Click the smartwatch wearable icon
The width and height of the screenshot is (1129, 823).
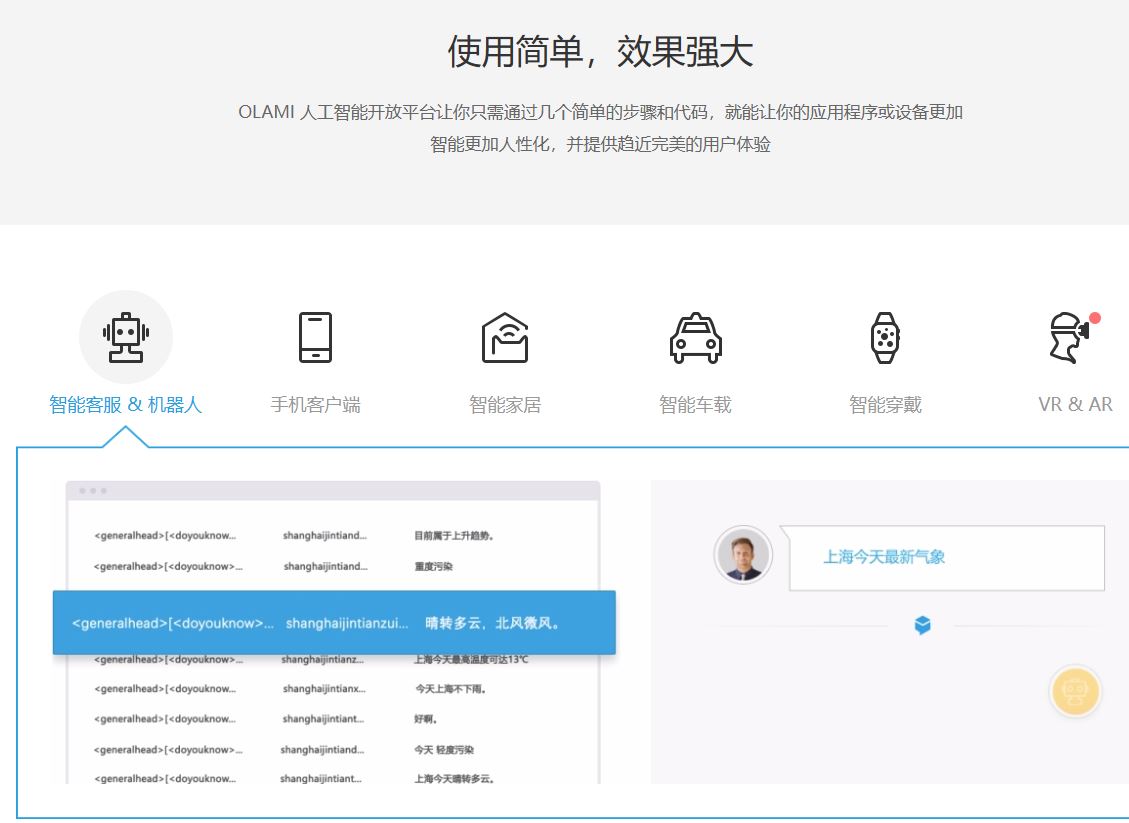885,337
